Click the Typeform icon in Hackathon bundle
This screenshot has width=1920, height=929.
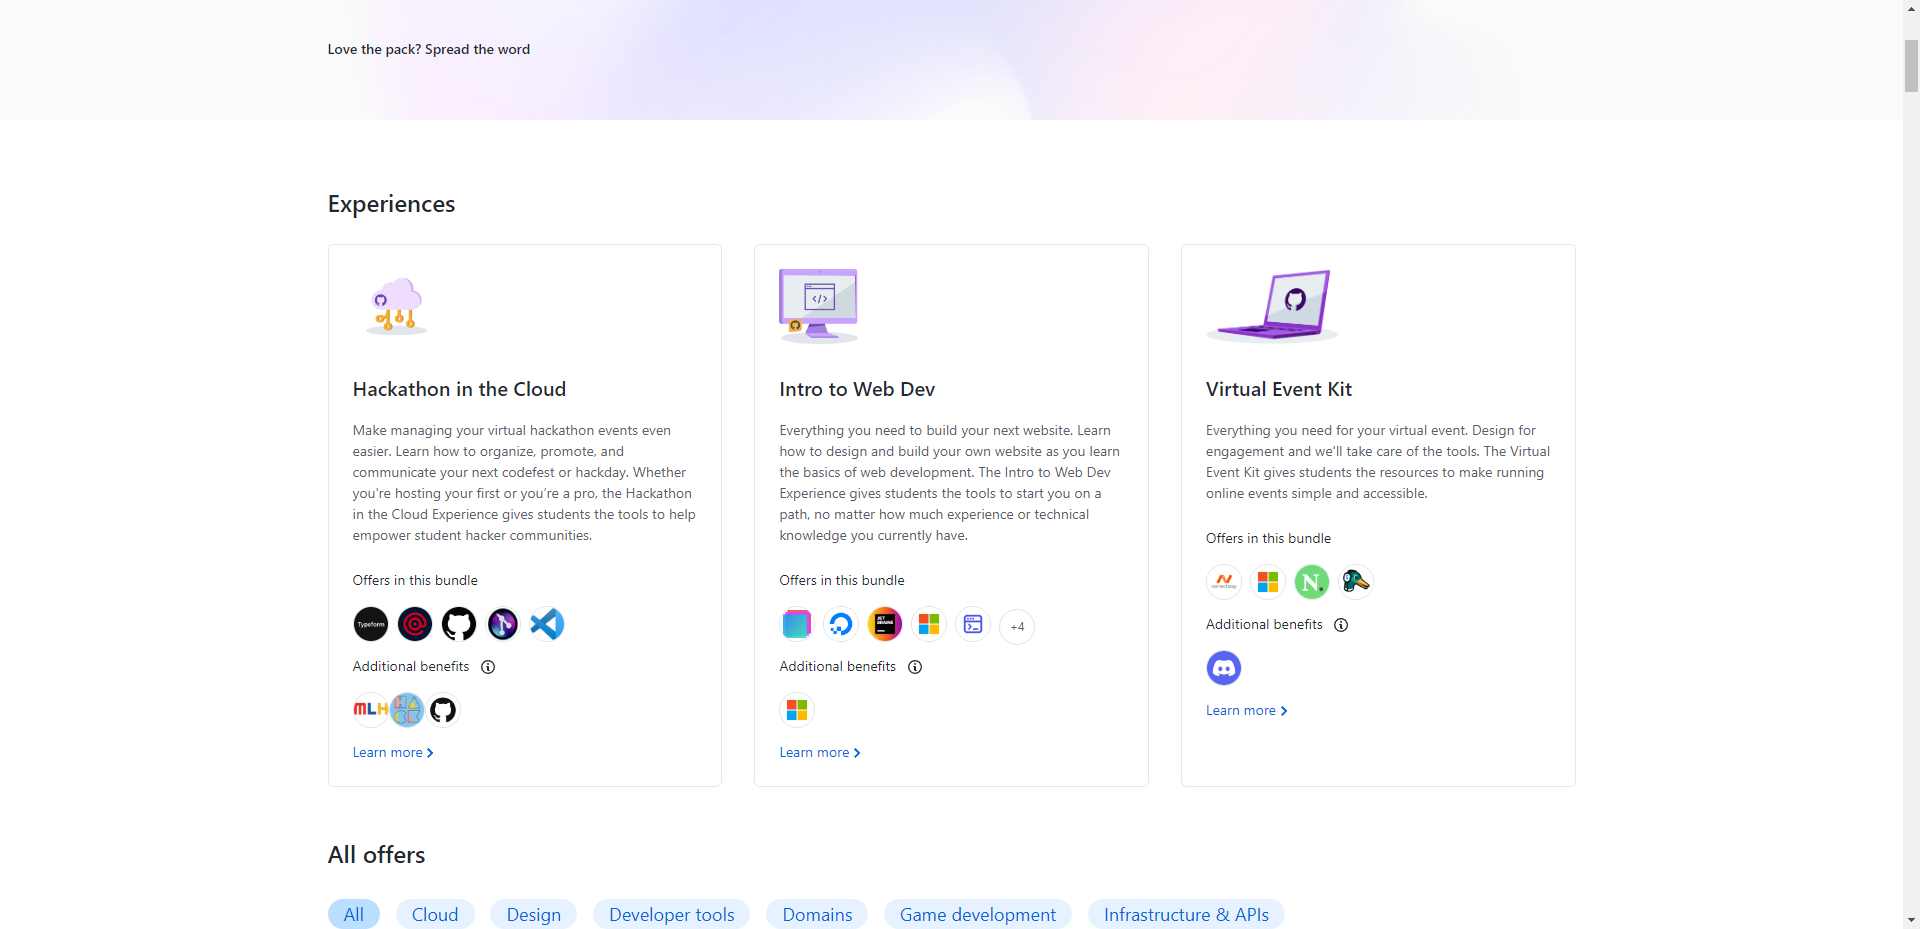tap(371, 624)
